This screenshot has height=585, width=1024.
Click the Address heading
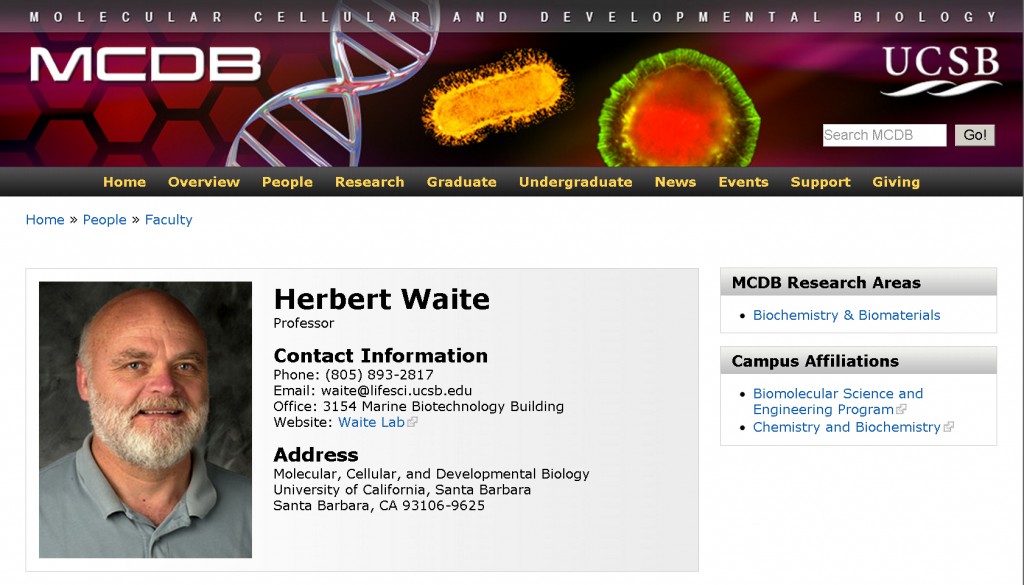click(316, 455)
